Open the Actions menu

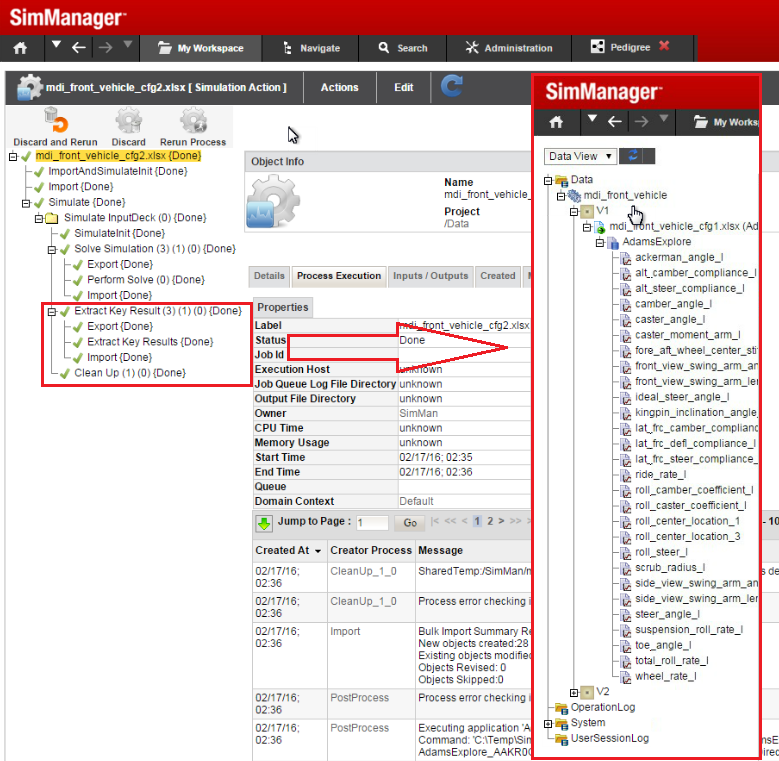pos(339,87)
